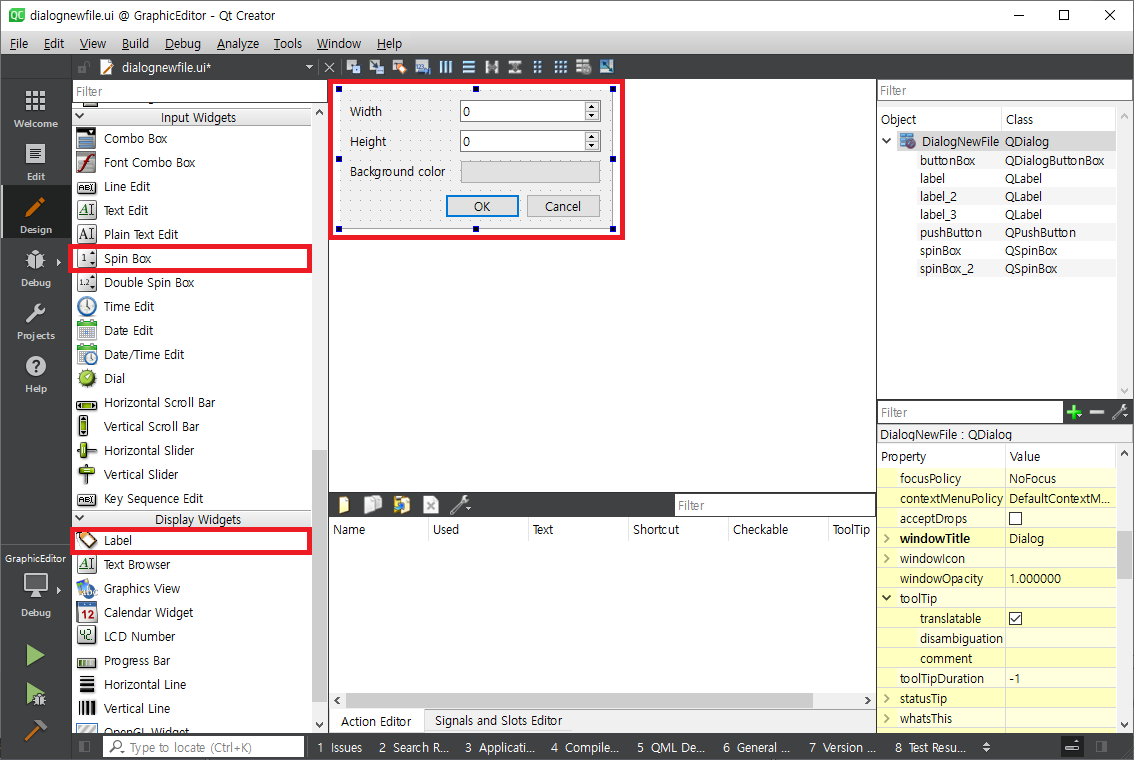Open the Tools menu
Viewport: 1134px width, 760px height.
pyautogui.click(x=287, y=43)
